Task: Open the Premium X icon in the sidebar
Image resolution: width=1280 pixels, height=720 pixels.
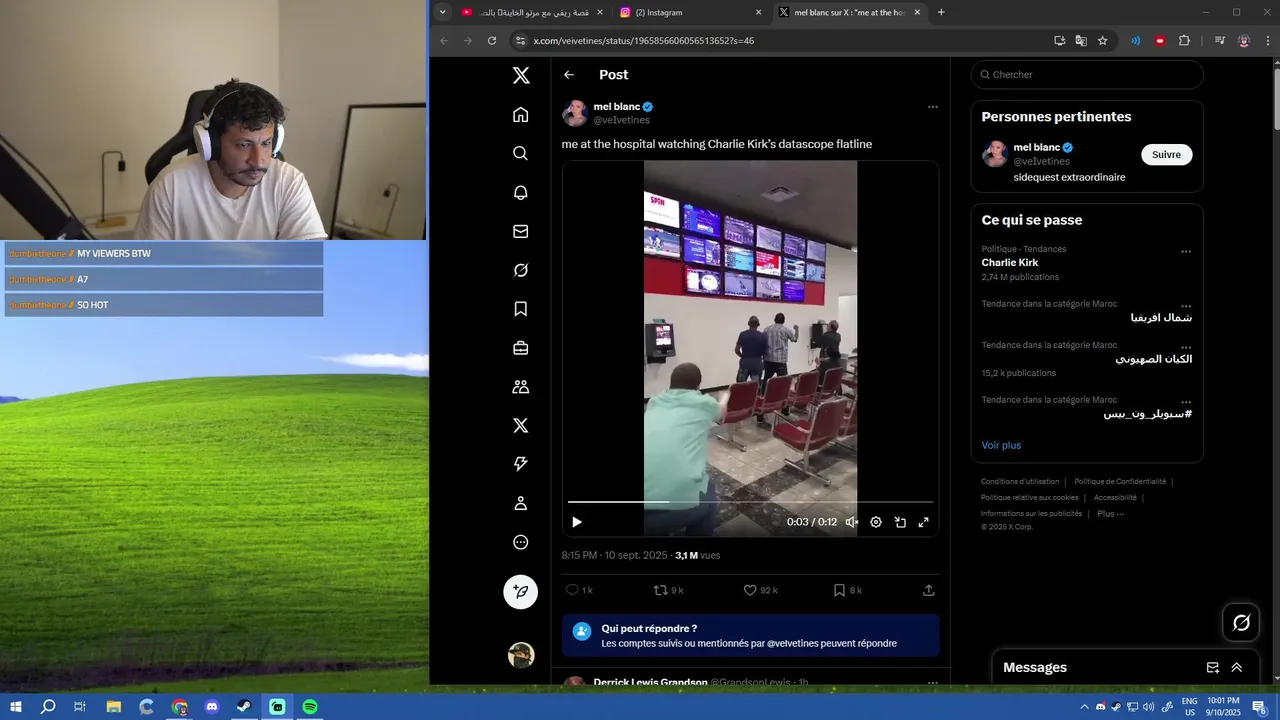Action: coord(520,426)
